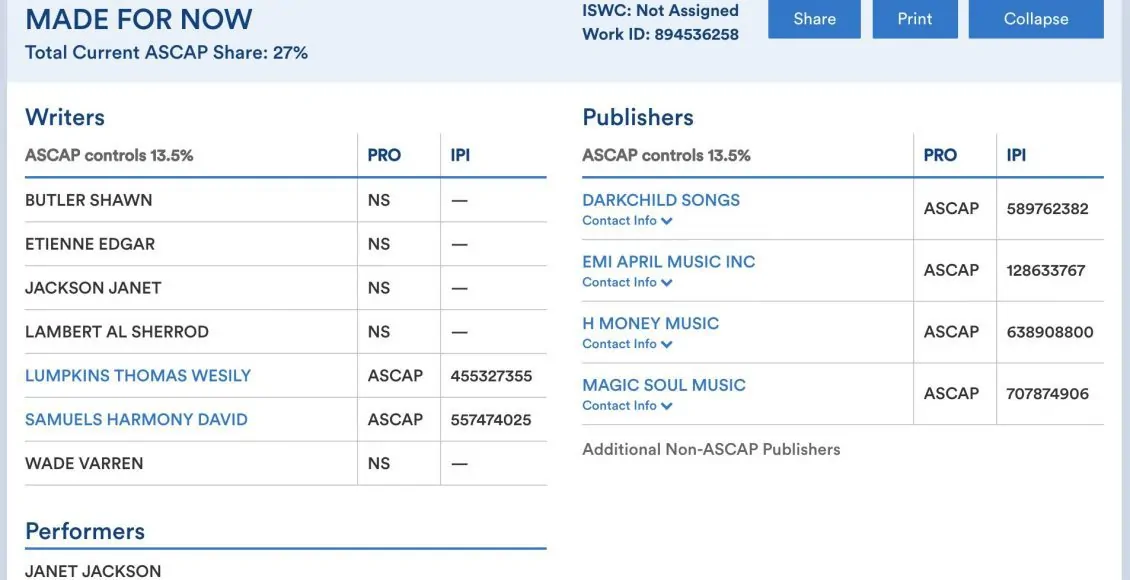
Task: Expand Contact Info under EMI April Music Inc
Action: 627,283
